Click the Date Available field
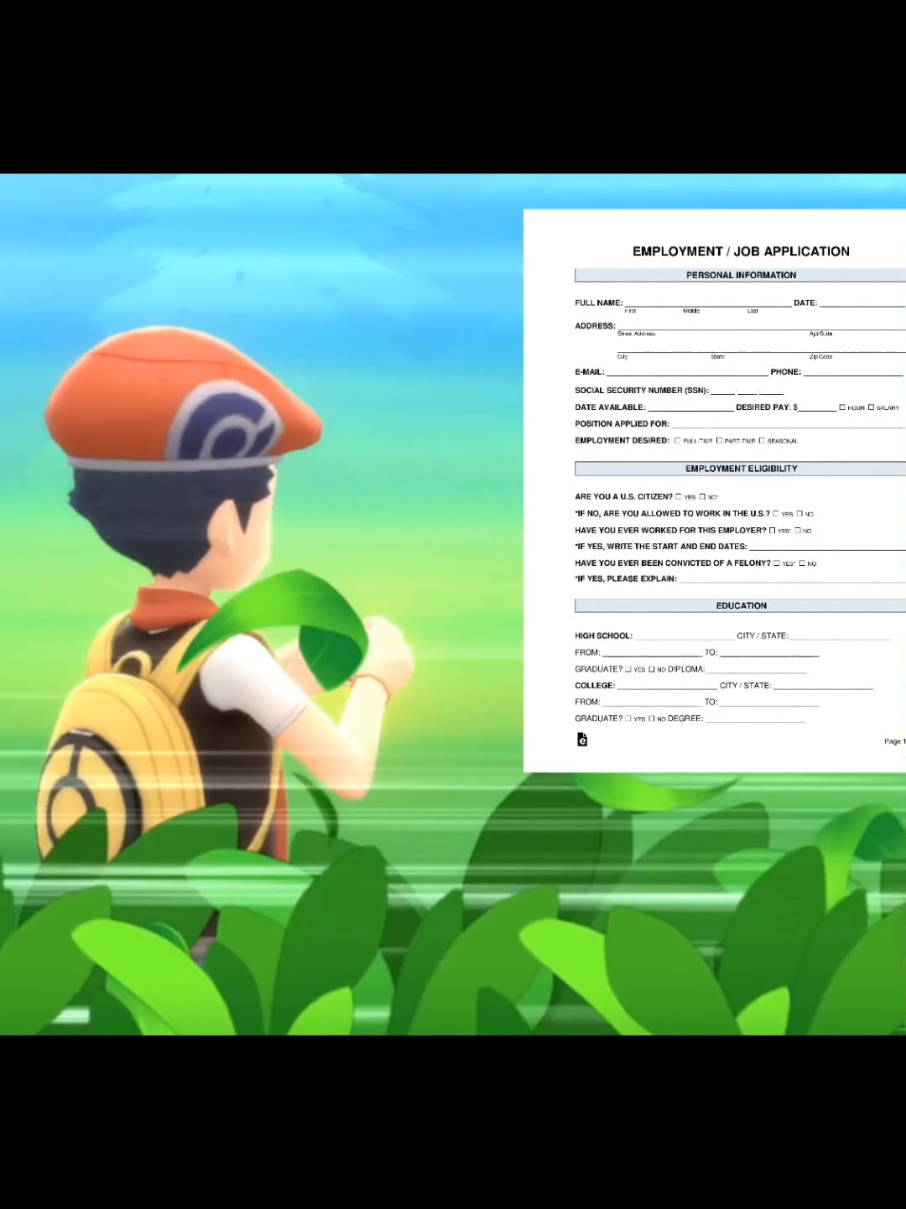Viewport: 906px width, 1209px height. pyautogui.click(x=690, y=407)
